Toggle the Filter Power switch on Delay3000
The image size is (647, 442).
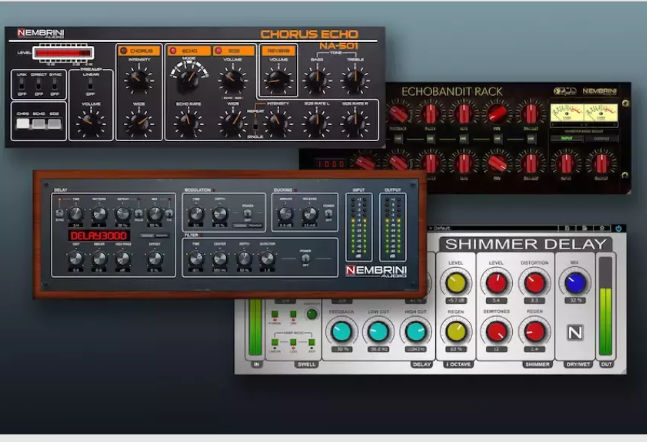pyautogui.click(x=305, y=258)
